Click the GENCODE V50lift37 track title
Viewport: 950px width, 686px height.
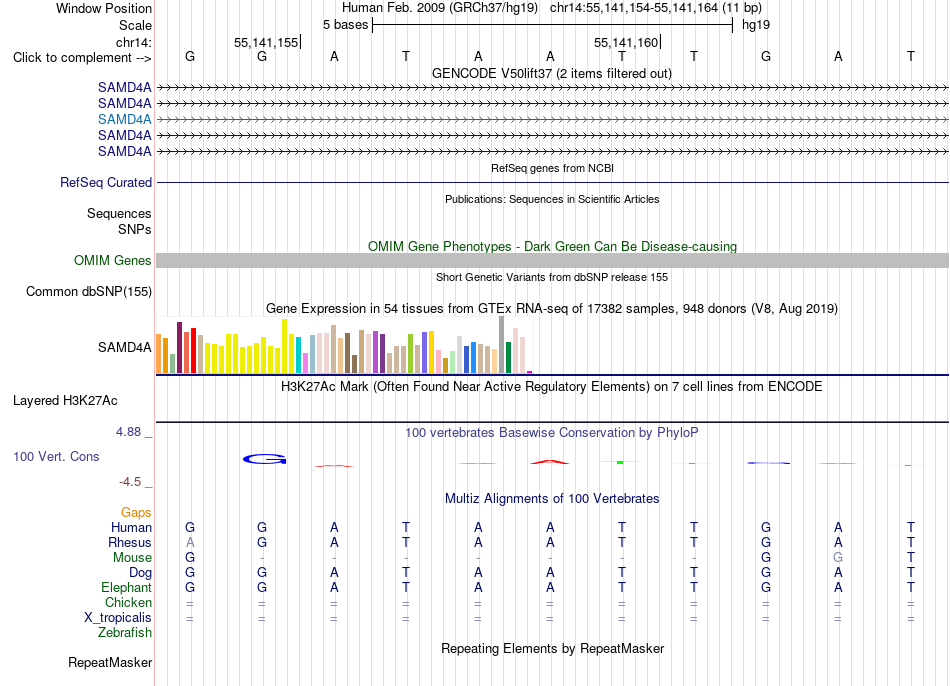point(551,73)
